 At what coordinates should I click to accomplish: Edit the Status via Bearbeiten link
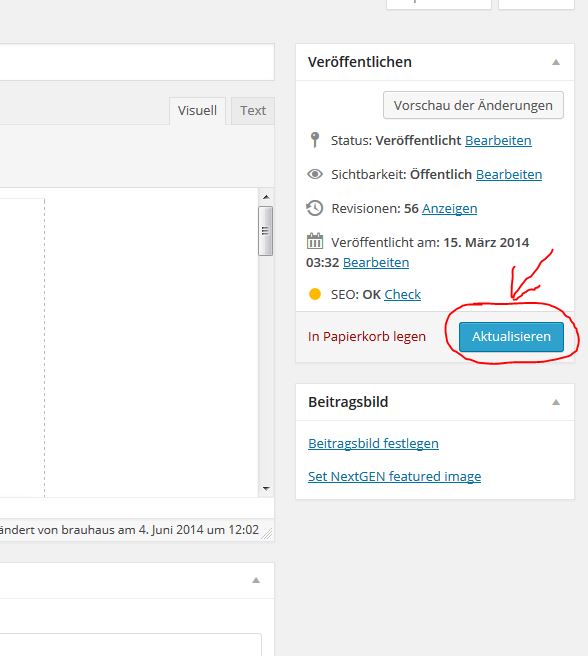[x=498, y=141]
